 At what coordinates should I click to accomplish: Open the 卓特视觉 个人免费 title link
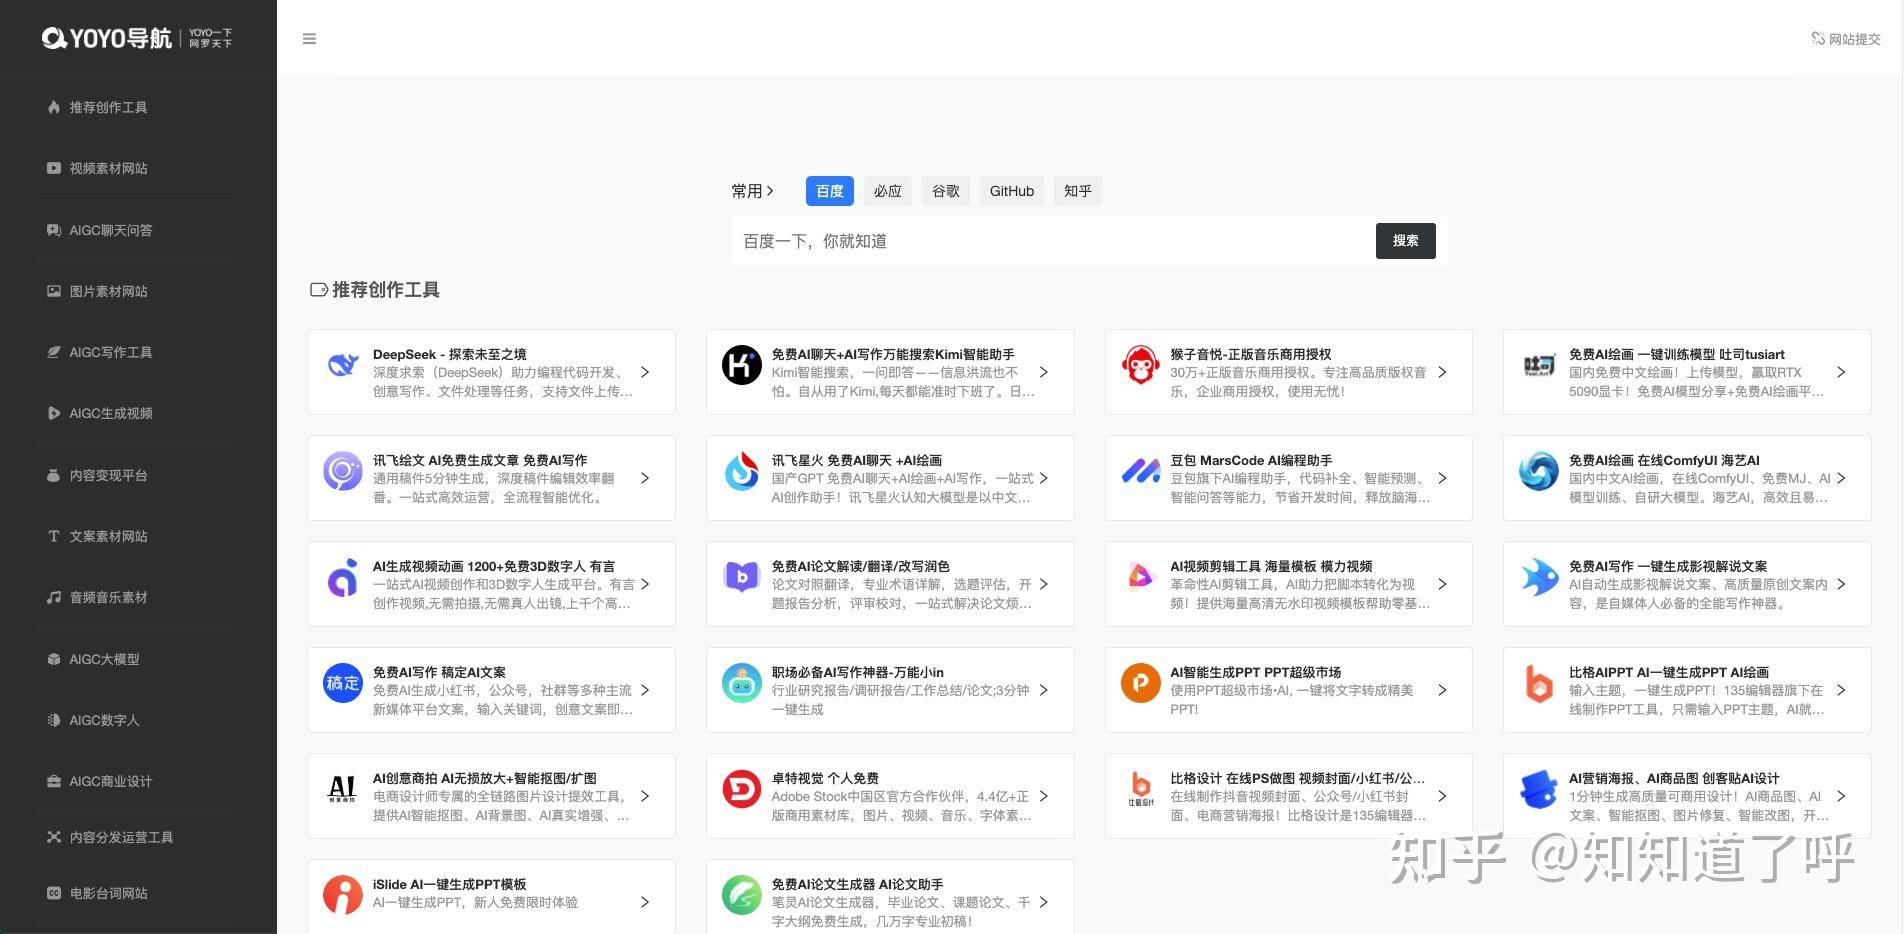825,778
